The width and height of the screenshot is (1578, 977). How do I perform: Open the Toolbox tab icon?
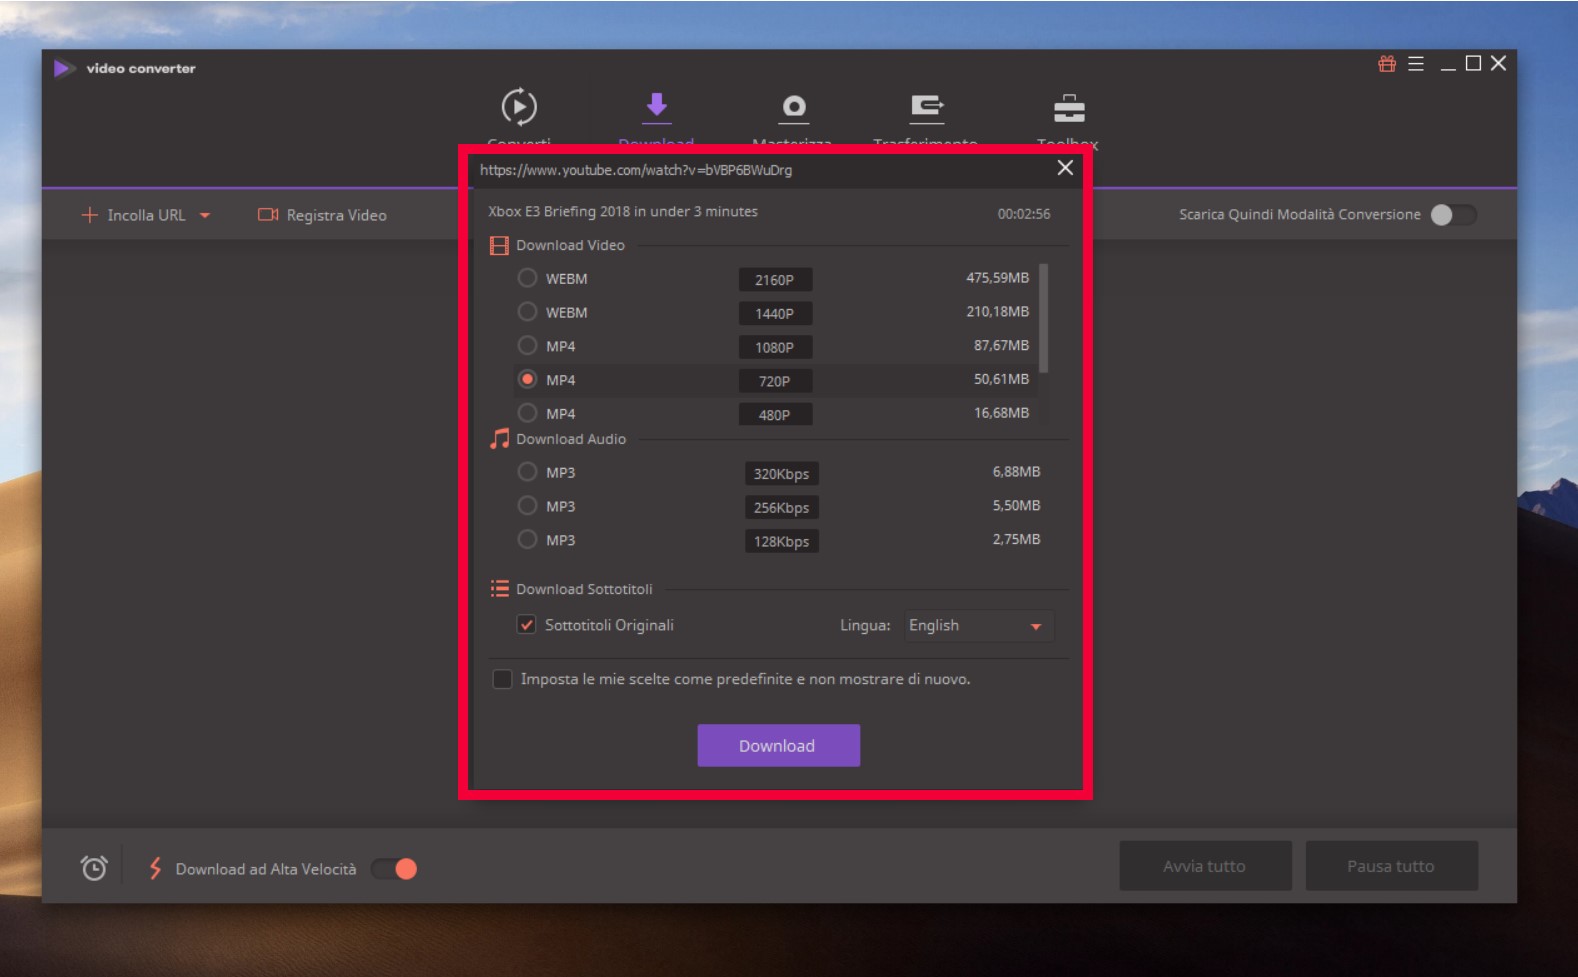1069,107
